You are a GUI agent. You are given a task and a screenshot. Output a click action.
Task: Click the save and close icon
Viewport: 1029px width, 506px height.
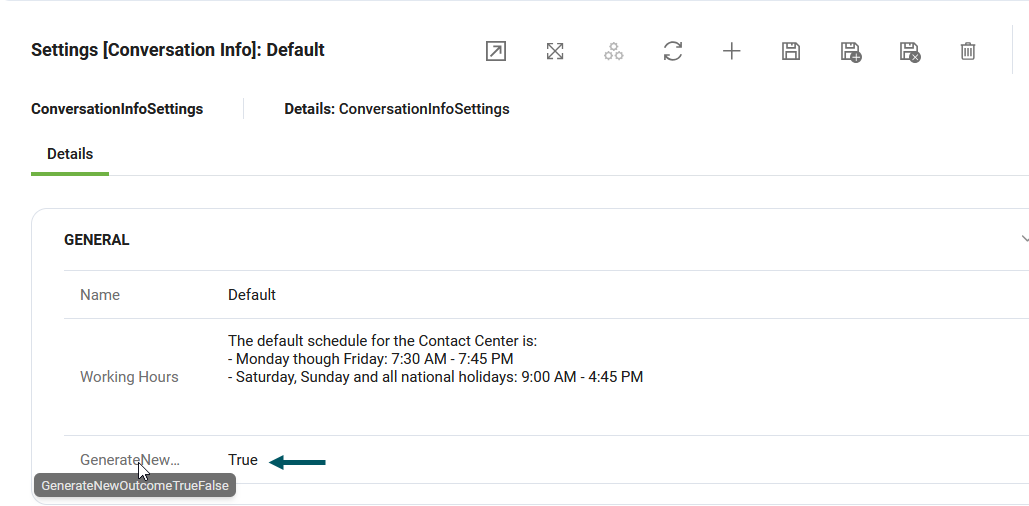pos(909,52)
